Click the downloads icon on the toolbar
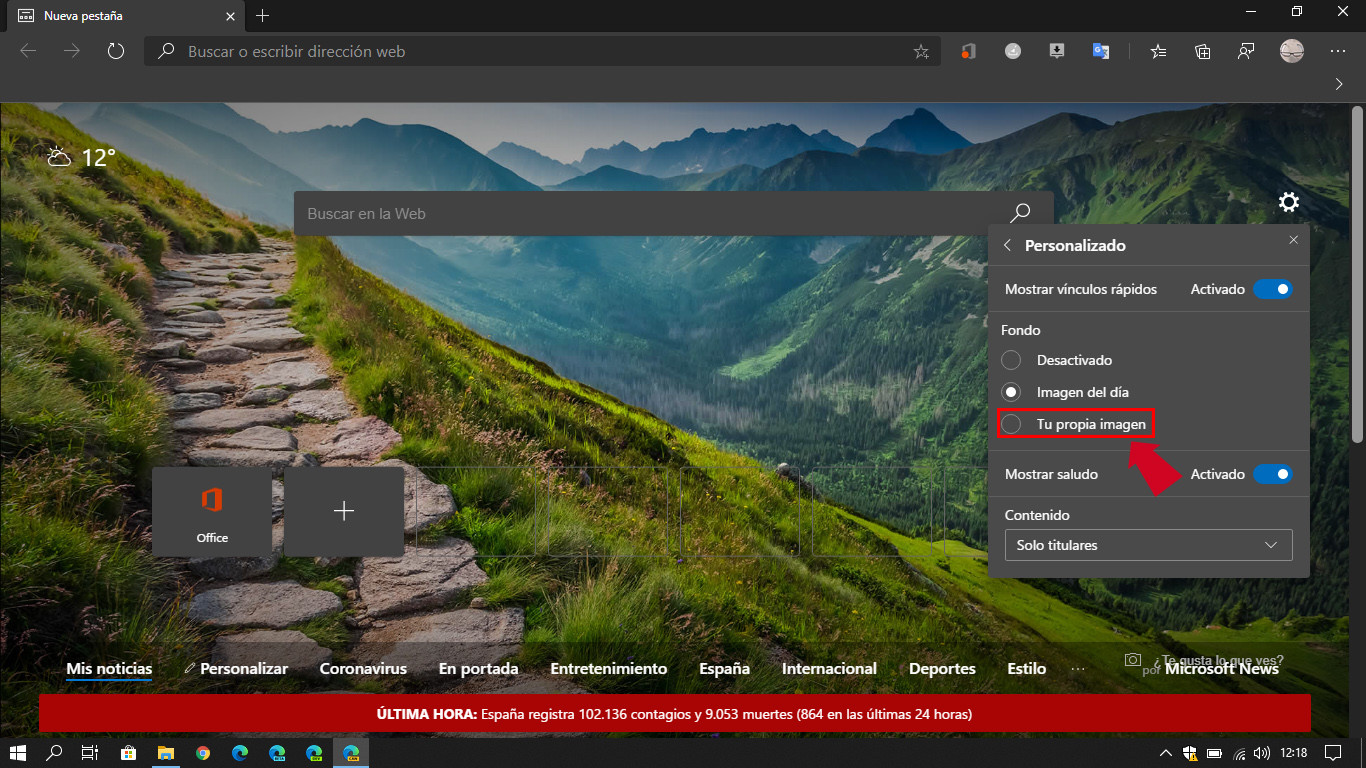Viewport: 1366px width, 768px height. [x=1056, y=51]
